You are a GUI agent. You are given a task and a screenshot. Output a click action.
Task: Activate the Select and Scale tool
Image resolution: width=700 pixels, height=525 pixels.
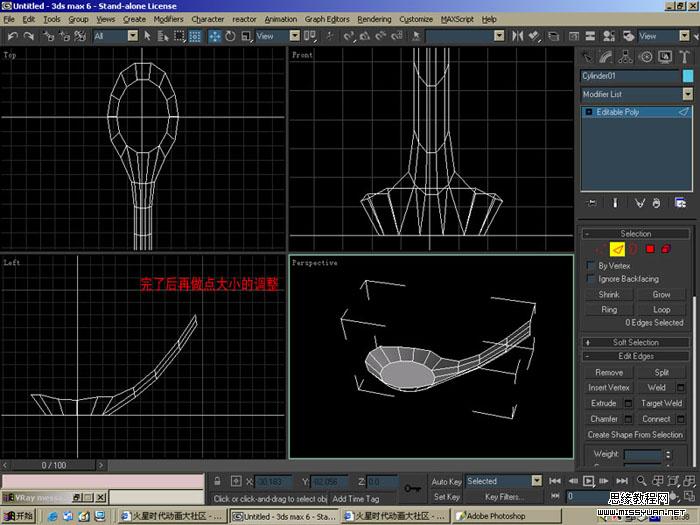click(x=246, y=36)
